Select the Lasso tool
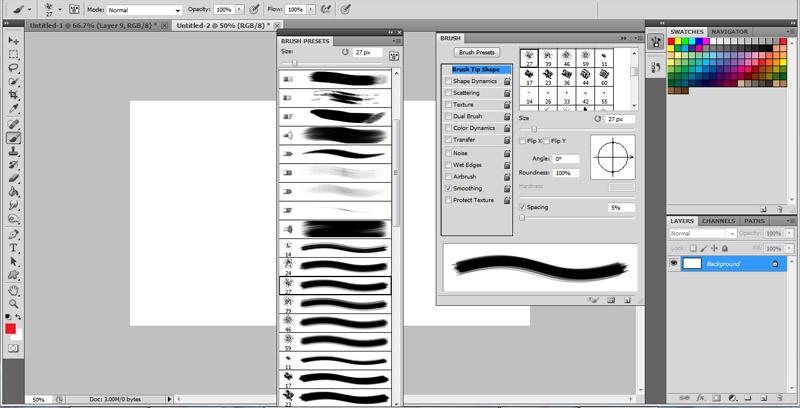Viewport: 800px width, 408px height. [14, 68]
